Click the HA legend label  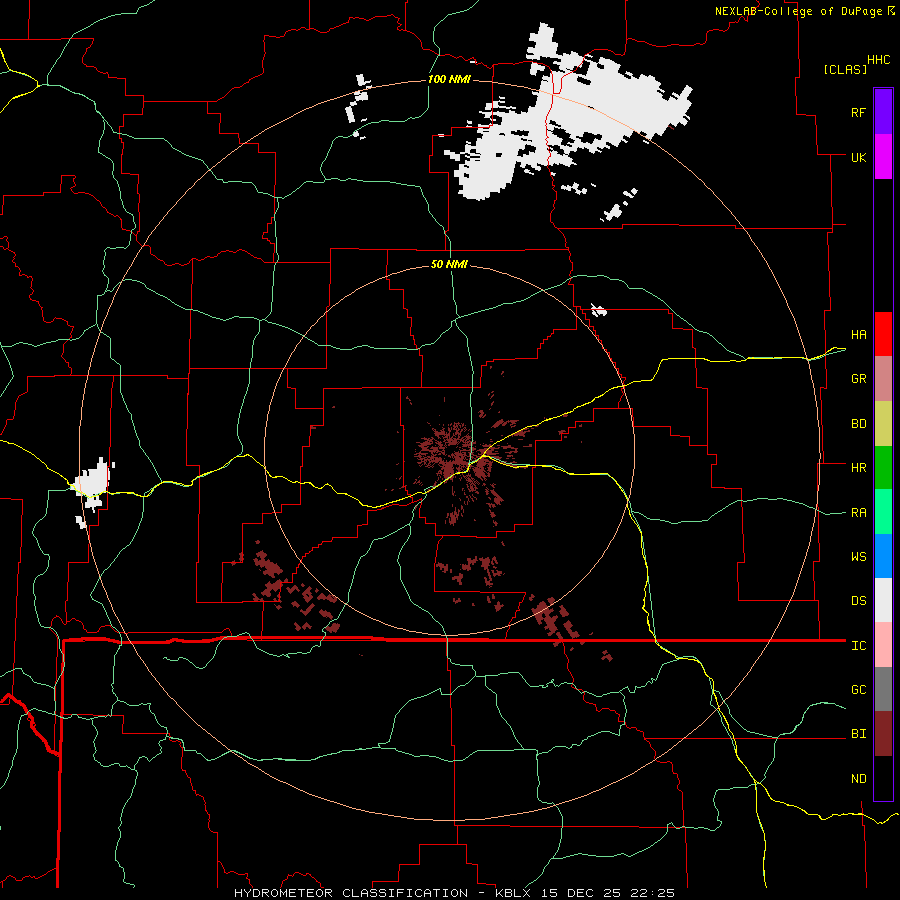point(858,335)
